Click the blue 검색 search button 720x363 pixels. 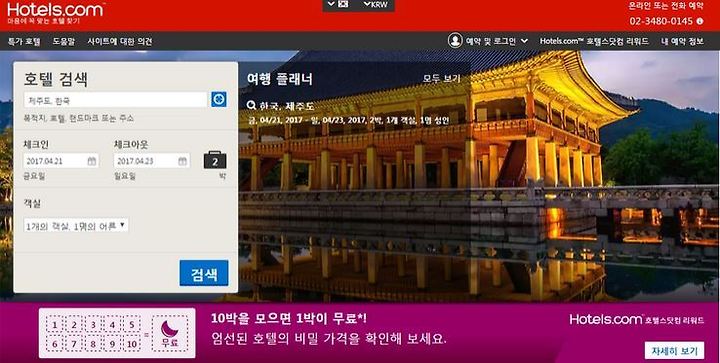tap(204, 274)
